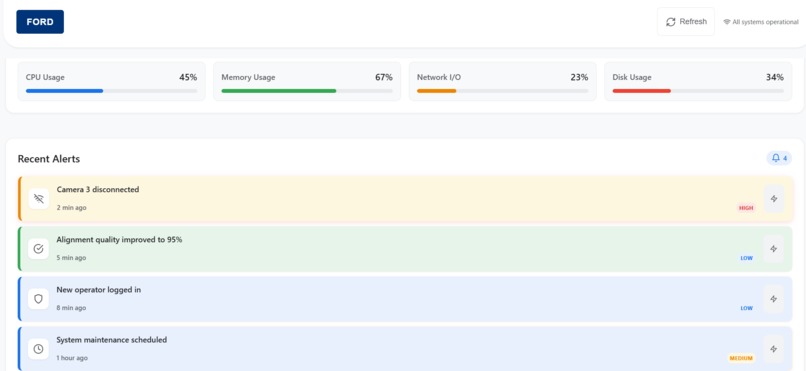Click the Memory Usage progress bar
Image resolution: width=806 pixels, height=371 pixels.
307,91
